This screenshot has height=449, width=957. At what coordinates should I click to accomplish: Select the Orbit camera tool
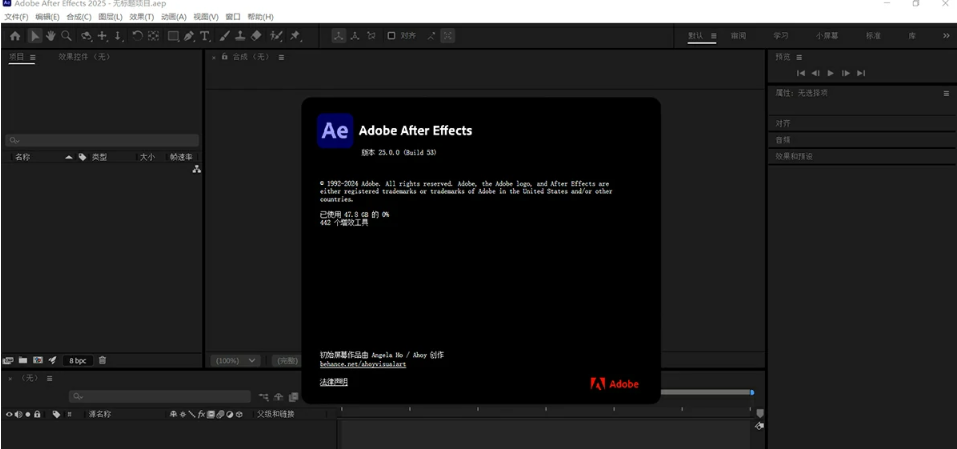(x=87, y=36)
